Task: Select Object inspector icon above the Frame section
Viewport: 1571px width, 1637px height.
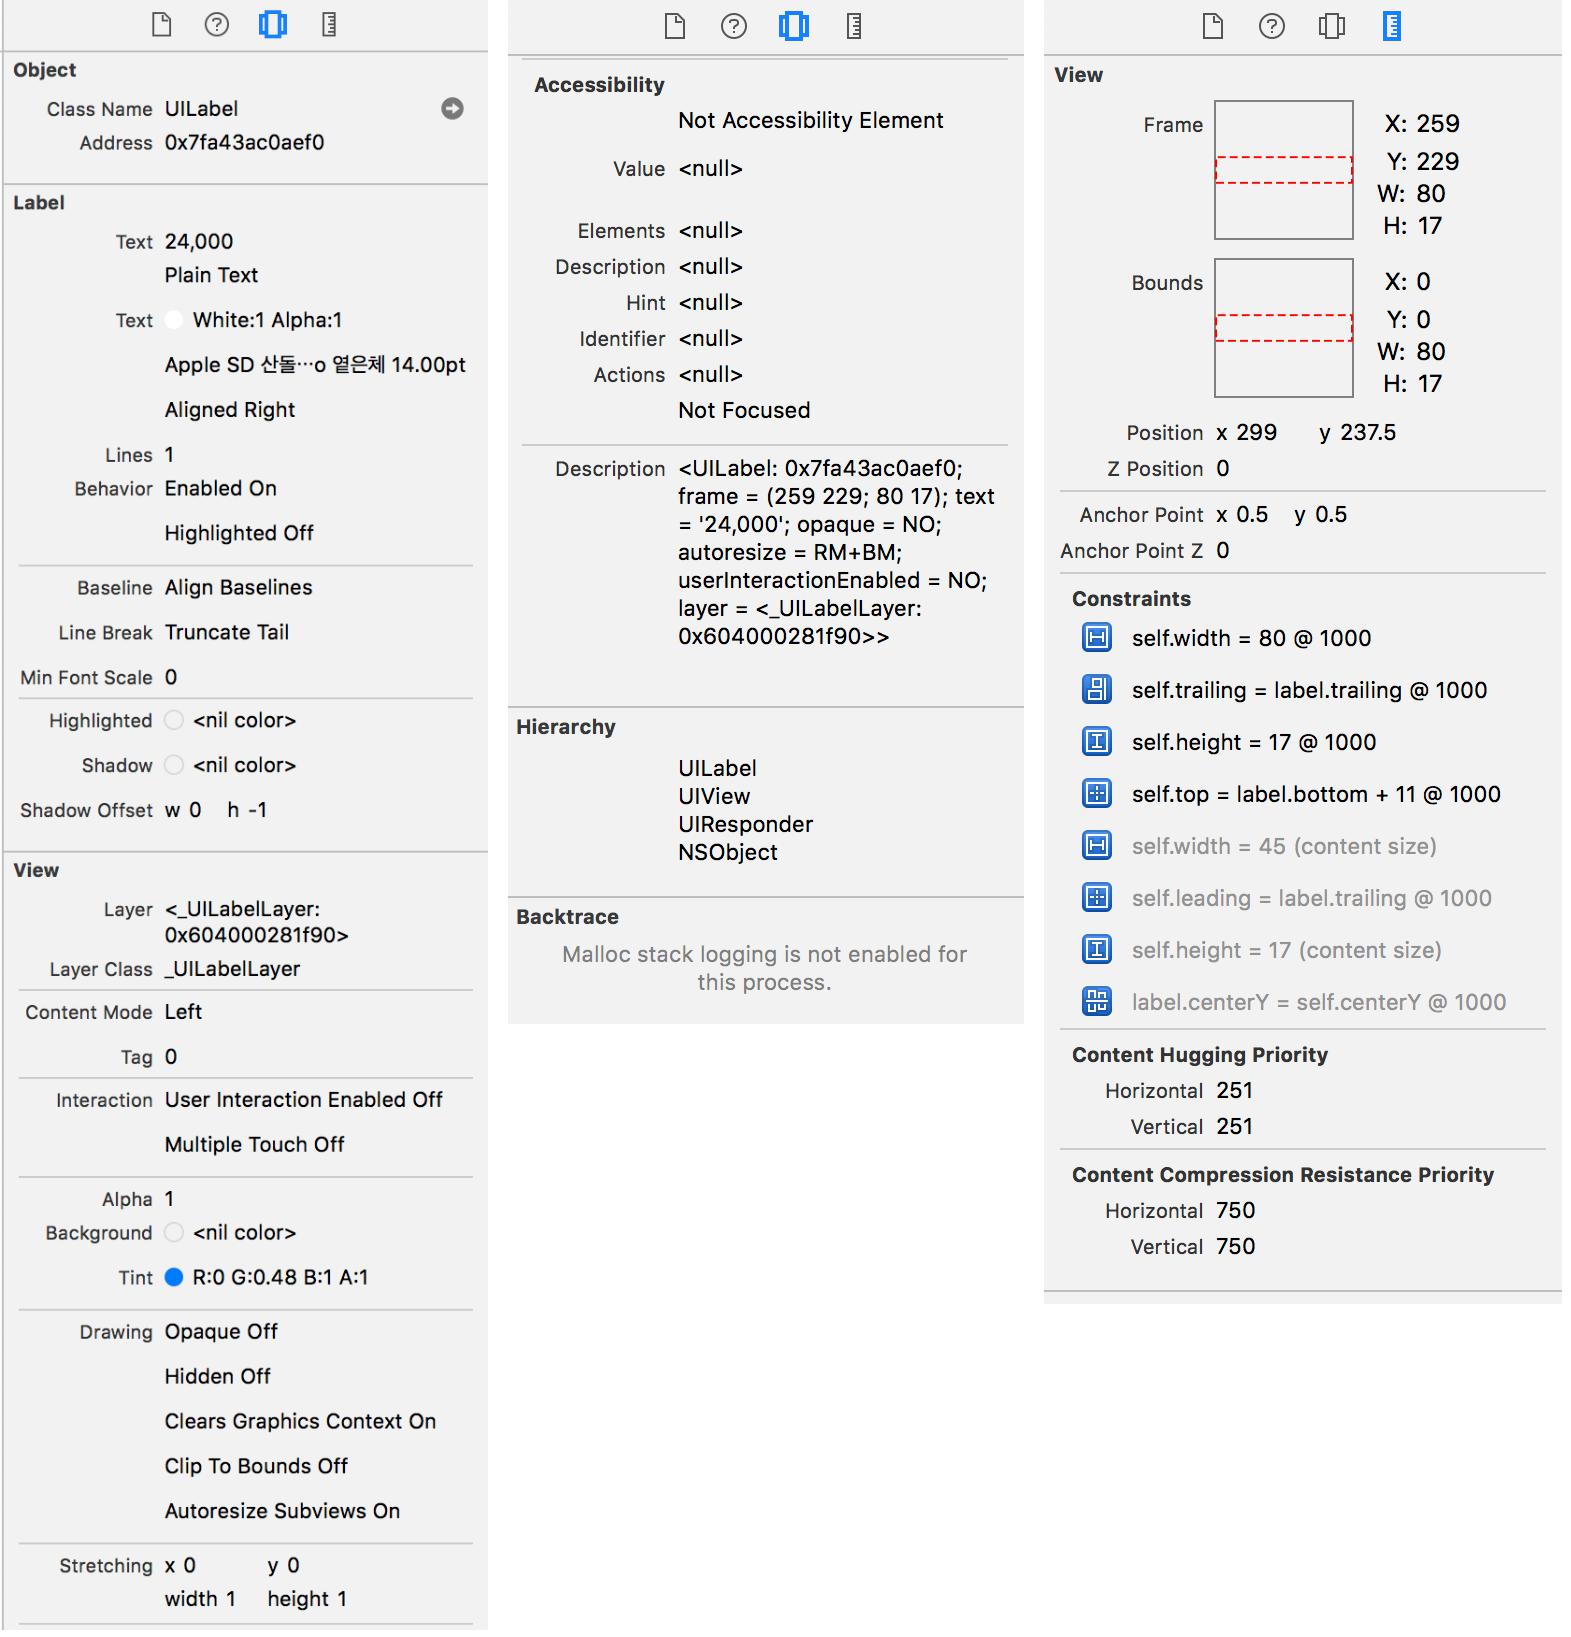Action: click(1331, 26)
